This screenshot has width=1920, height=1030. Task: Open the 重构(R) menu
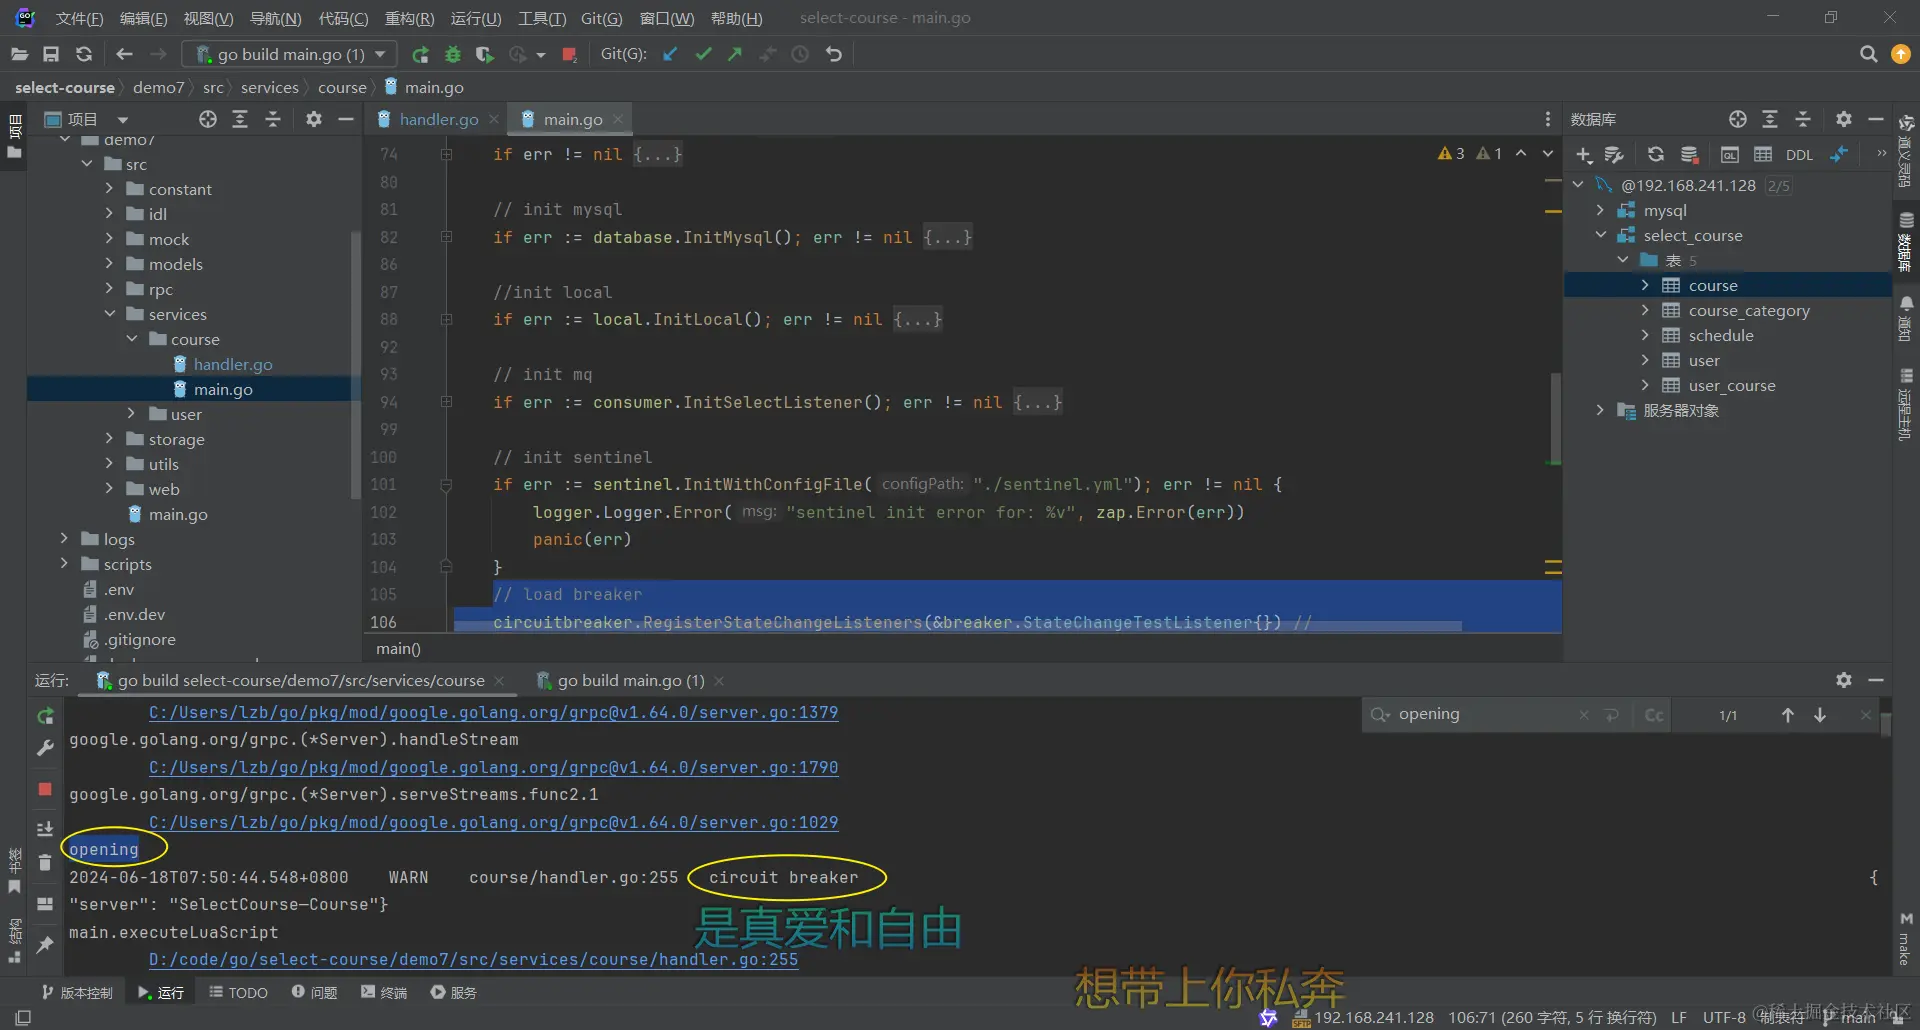pyautogui.click(x=409, y=18)
